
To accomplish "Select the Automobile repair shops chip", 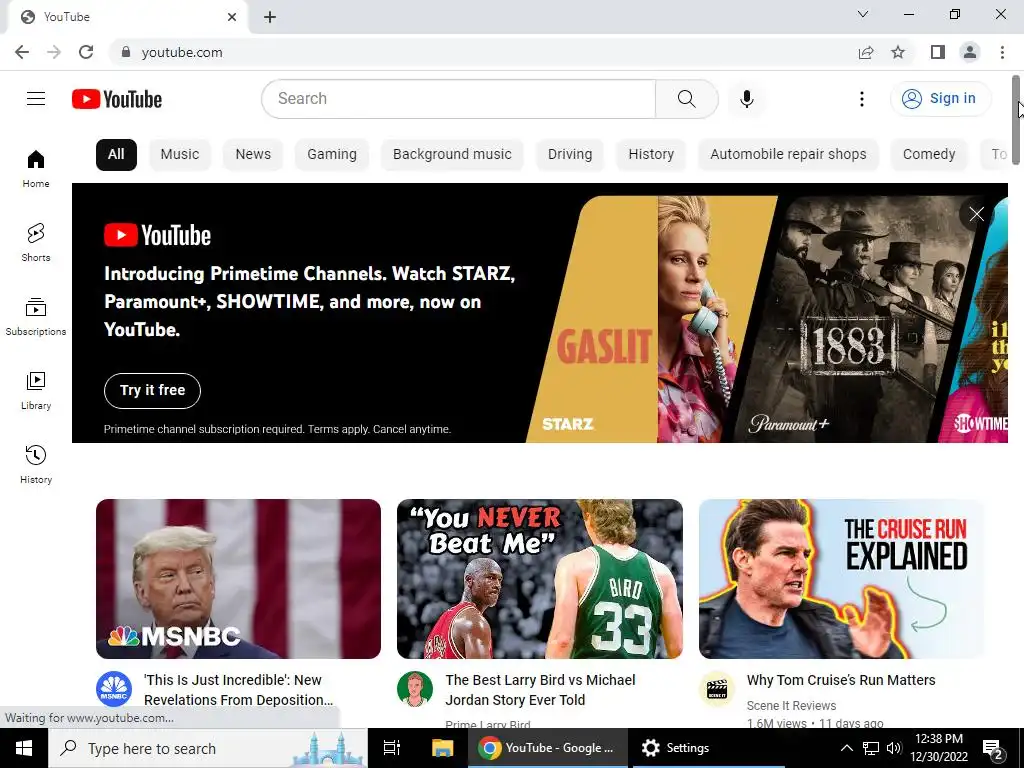I will pos(788,155).
